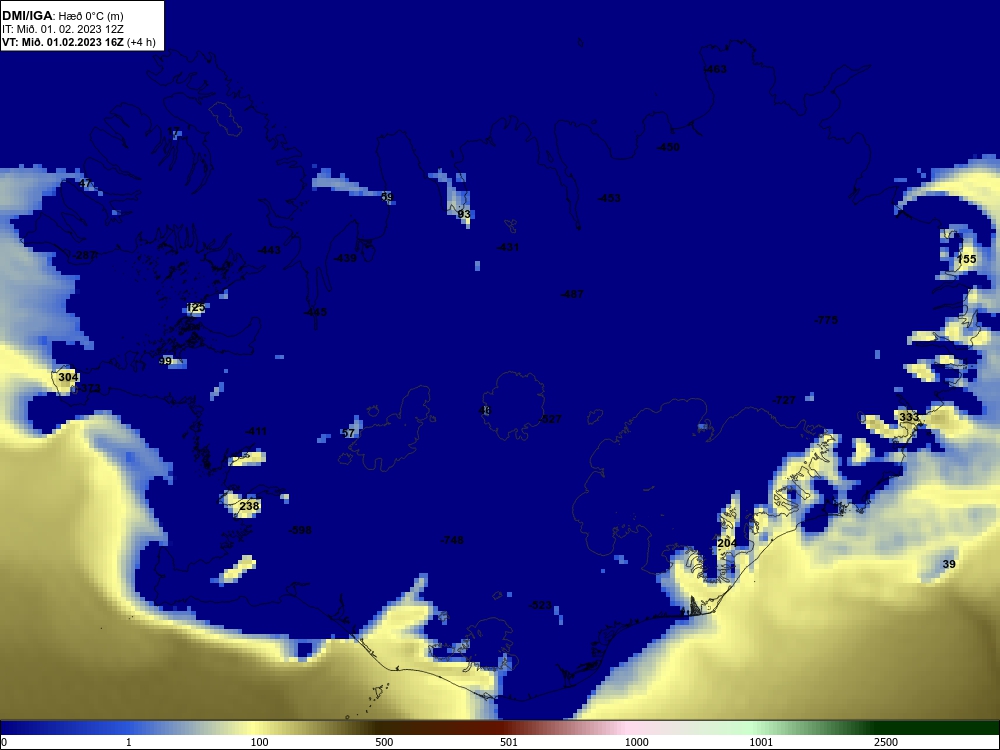
Task: Click the 238 value on the map
Action: 249,506
